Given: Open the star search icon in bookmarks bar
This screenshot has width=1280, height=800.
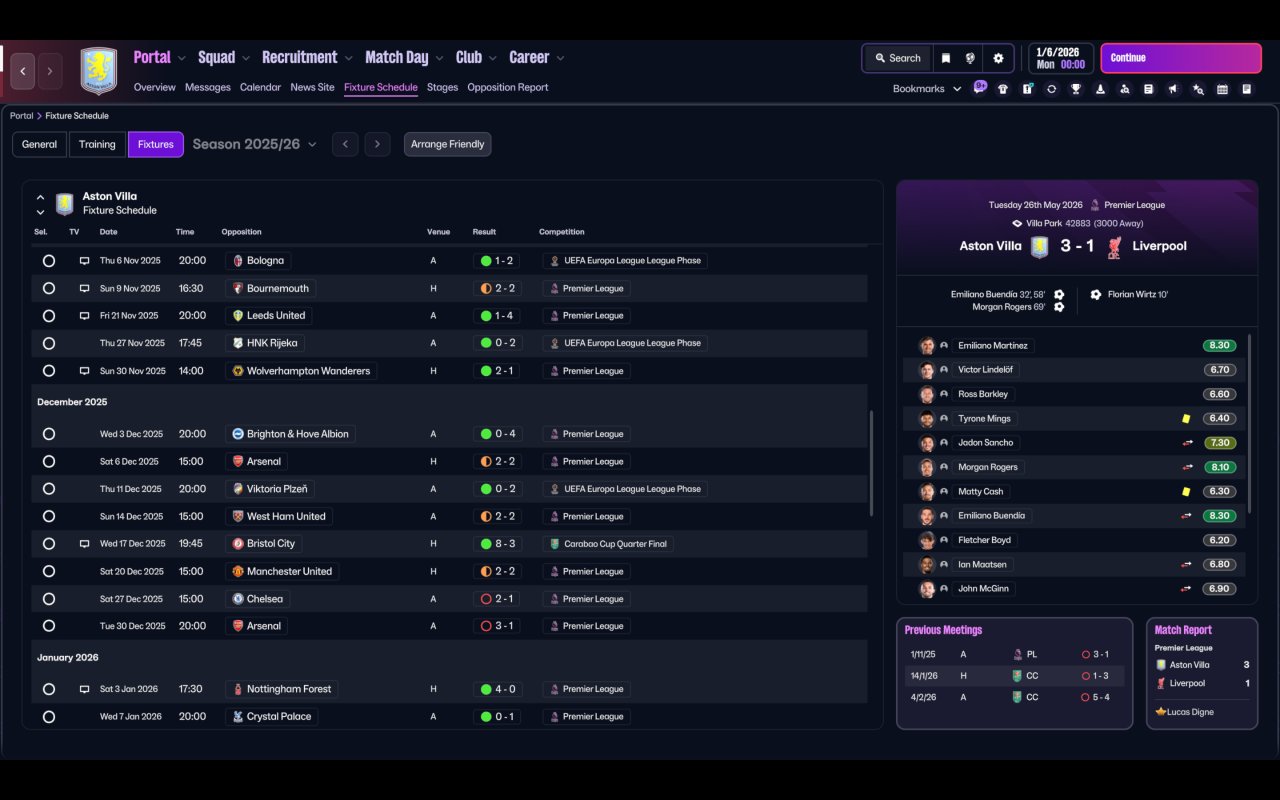Looking at the screenshot, I should (1198, 89).
